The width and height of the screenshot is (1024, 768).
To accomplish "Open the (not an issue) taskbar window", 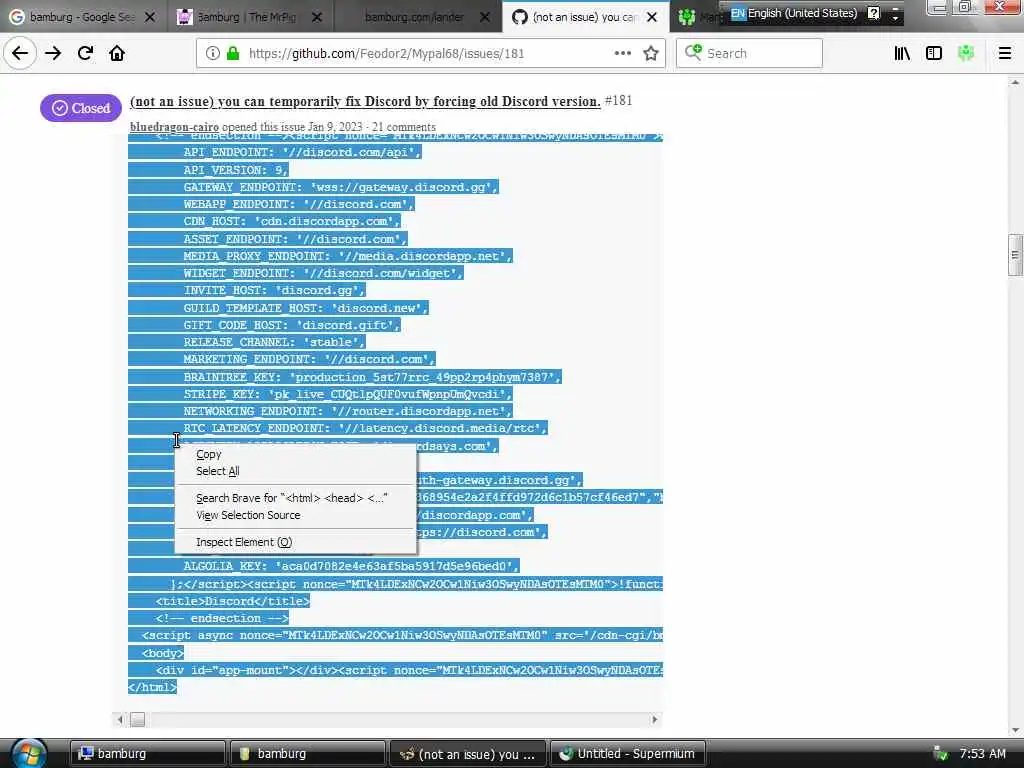I will (468, 754).
